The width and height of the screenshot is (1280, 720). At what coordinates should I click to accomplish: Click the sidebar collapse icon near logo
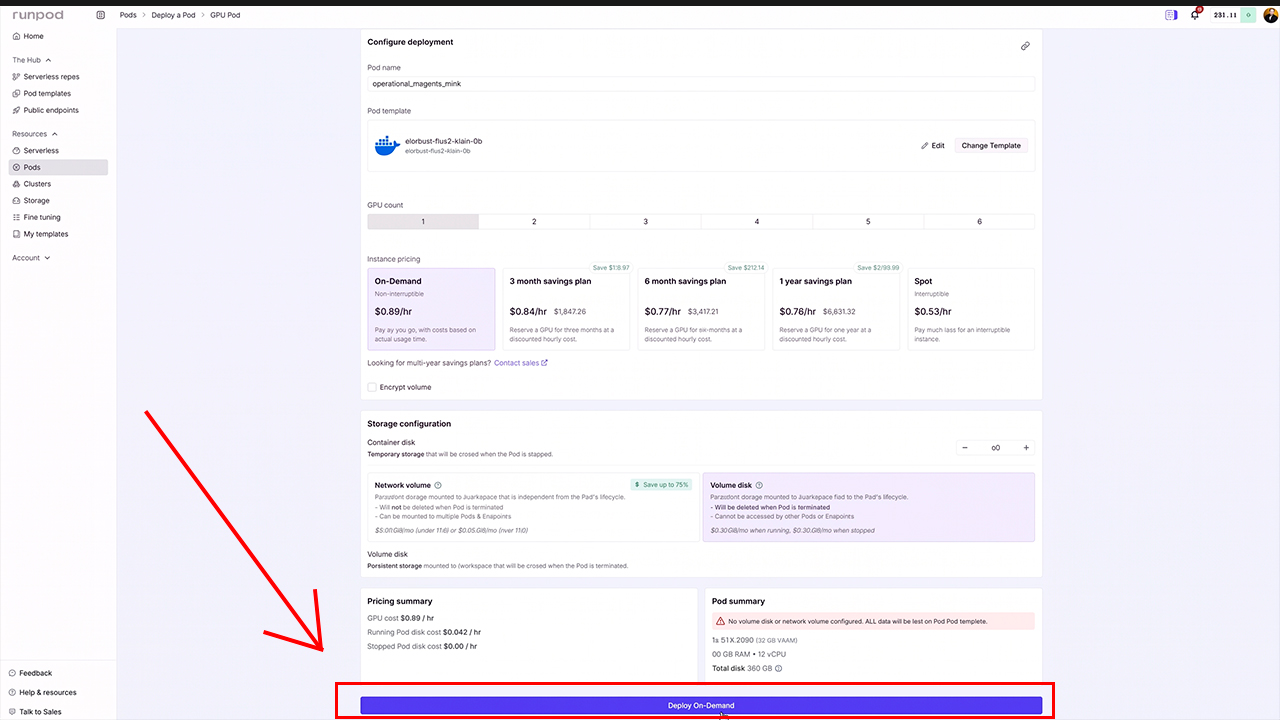click(100, 15)
